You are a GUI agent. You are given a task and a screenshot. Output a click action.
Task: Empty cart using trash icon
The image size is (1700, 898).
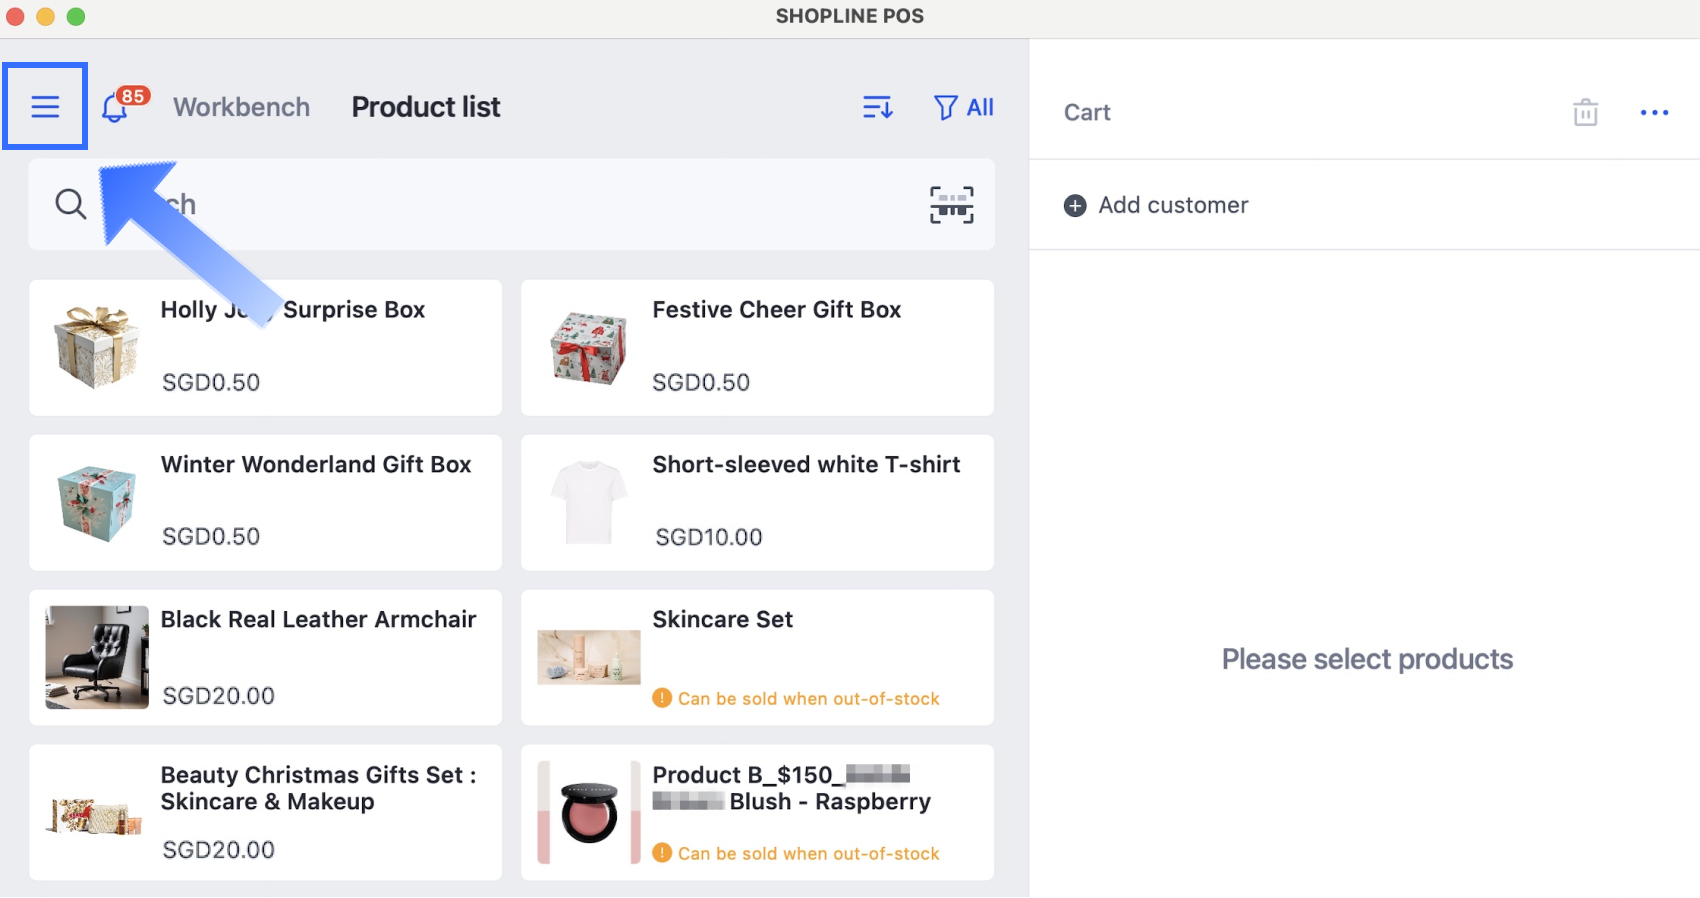coord(1585,112)
